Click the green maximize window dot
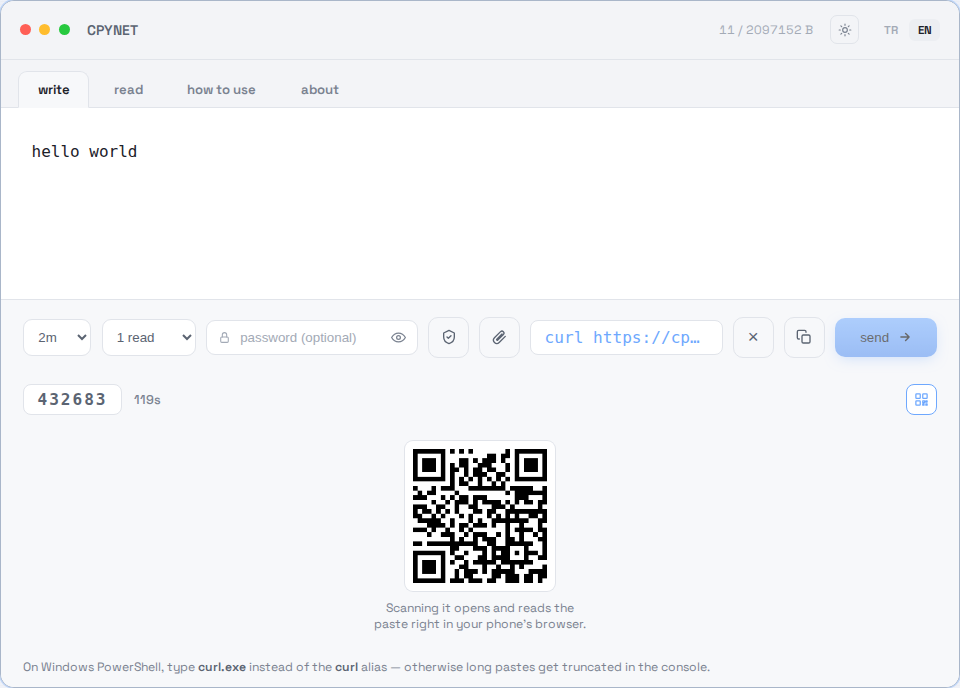Image resolution: width=960 pixels, height=688 pixels. point(64,30)
